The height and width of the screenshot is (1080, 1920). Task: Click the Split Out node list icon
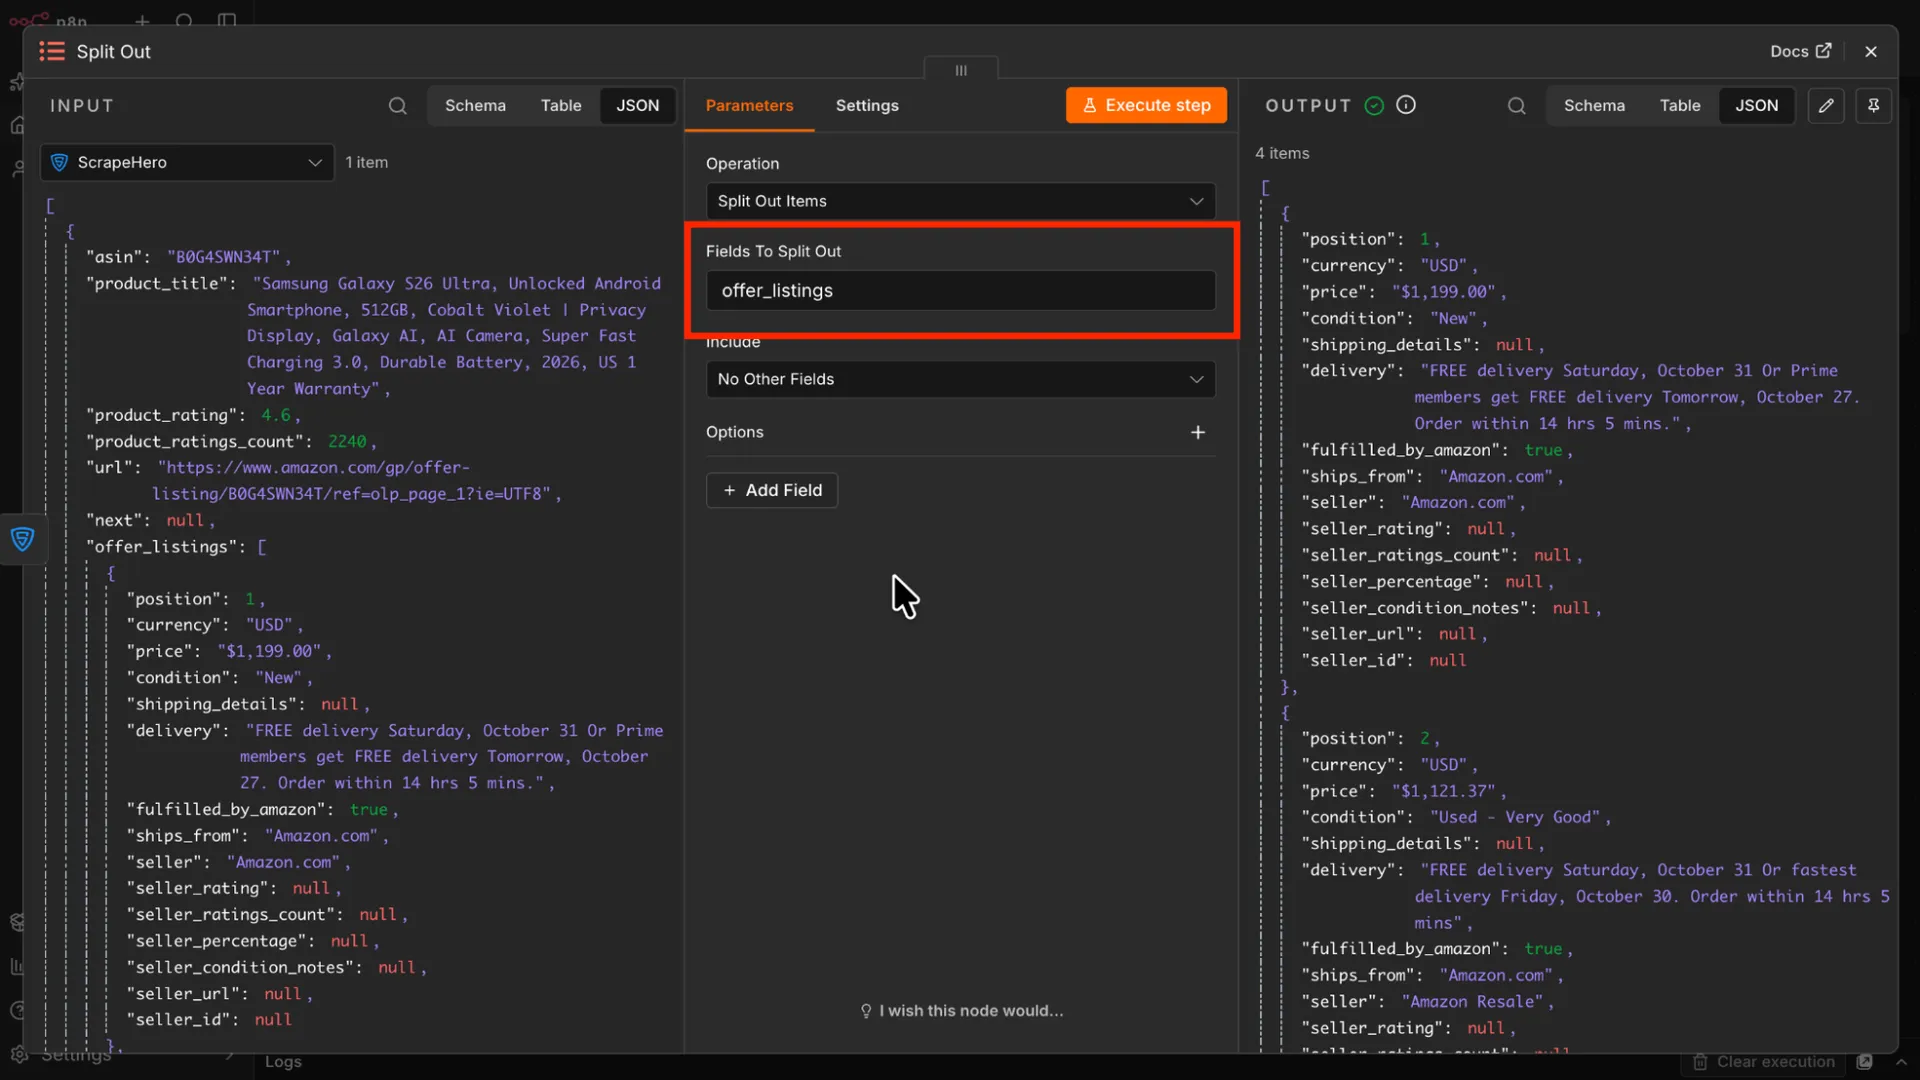click(52, 51)
